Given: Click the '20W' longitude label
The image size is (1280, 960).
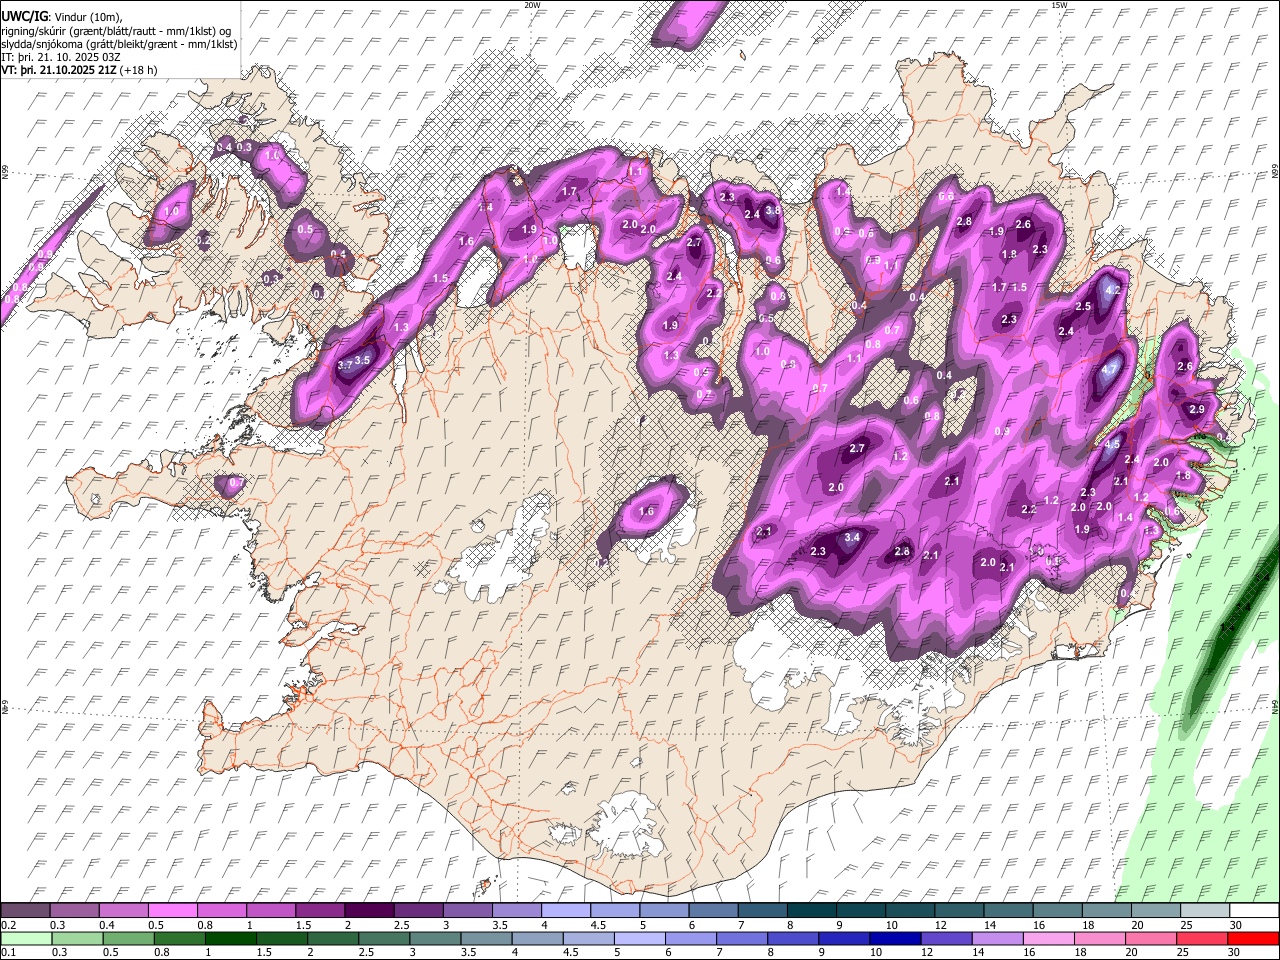Looking at the screenshot, I should point(532,5).
